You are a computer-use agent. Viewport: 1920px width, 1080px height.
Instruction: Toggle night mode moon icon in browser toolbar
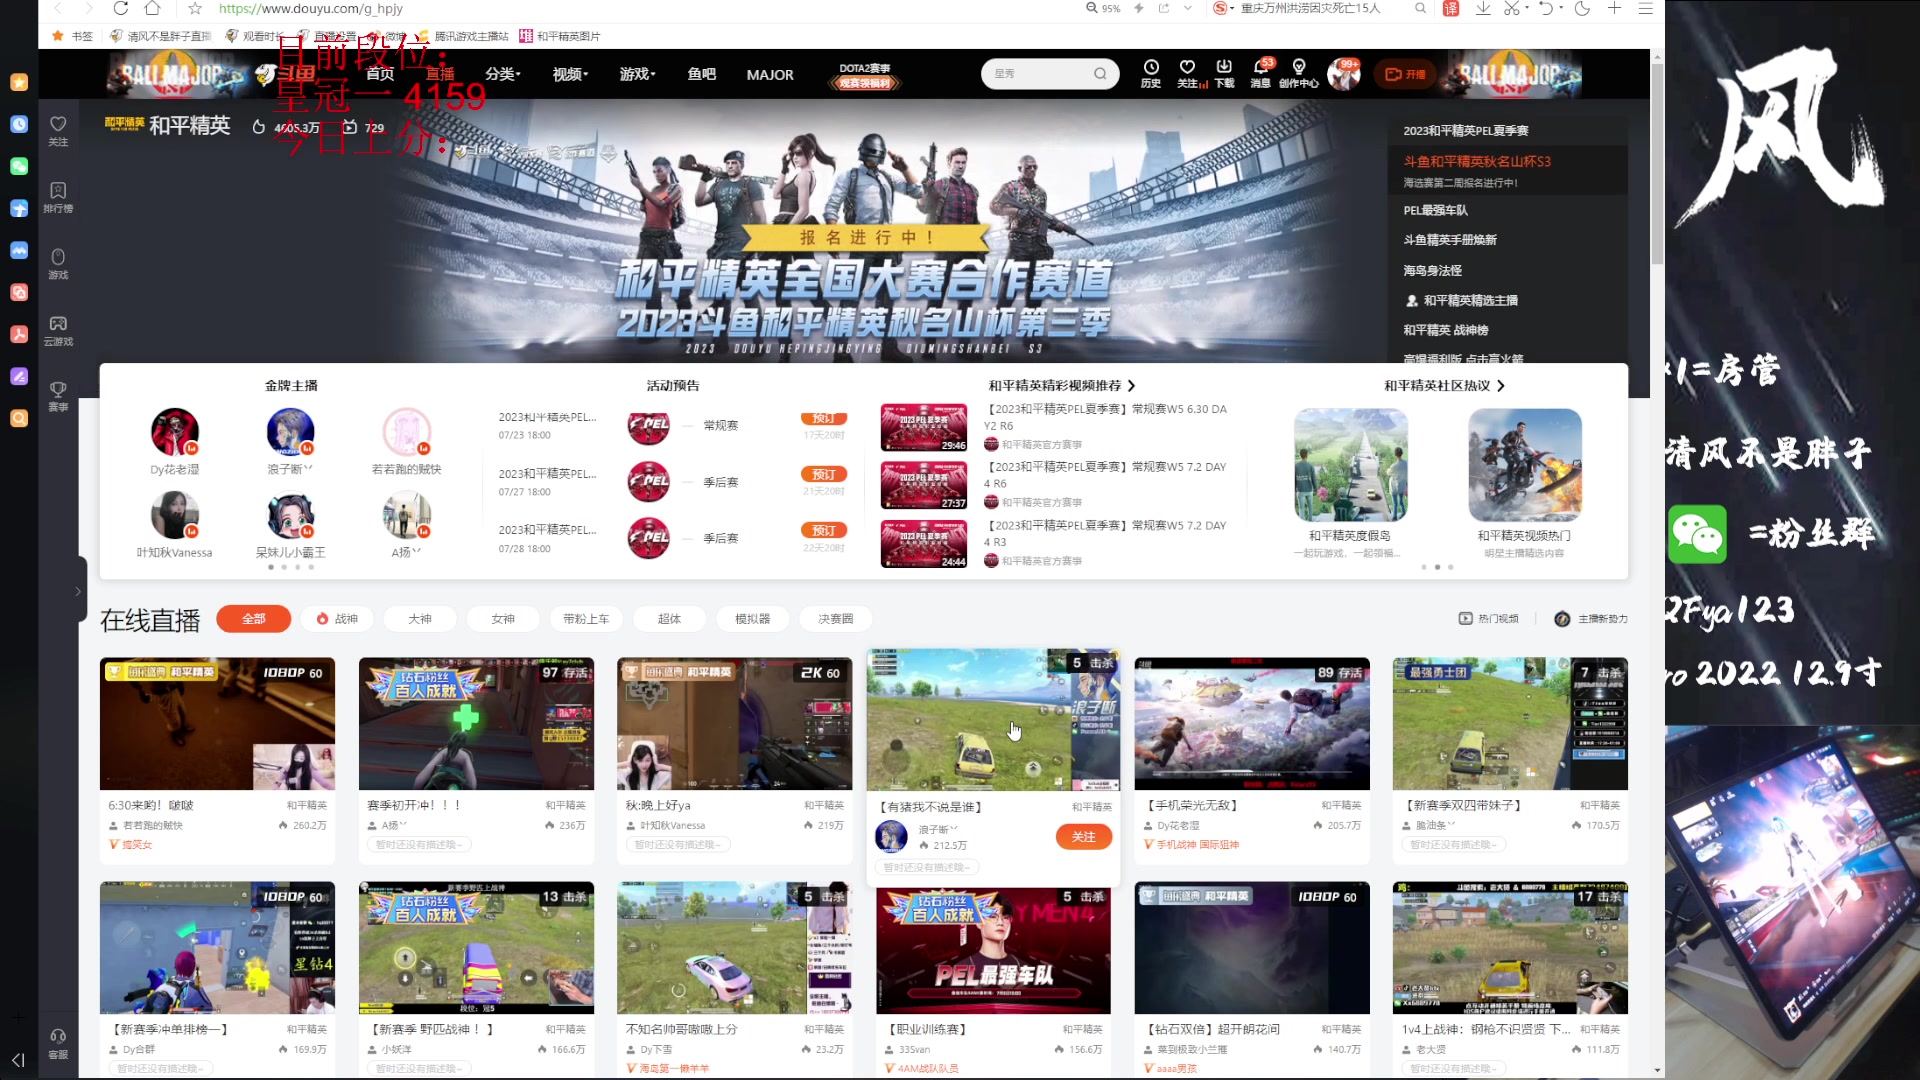[x=1582, y=8]
